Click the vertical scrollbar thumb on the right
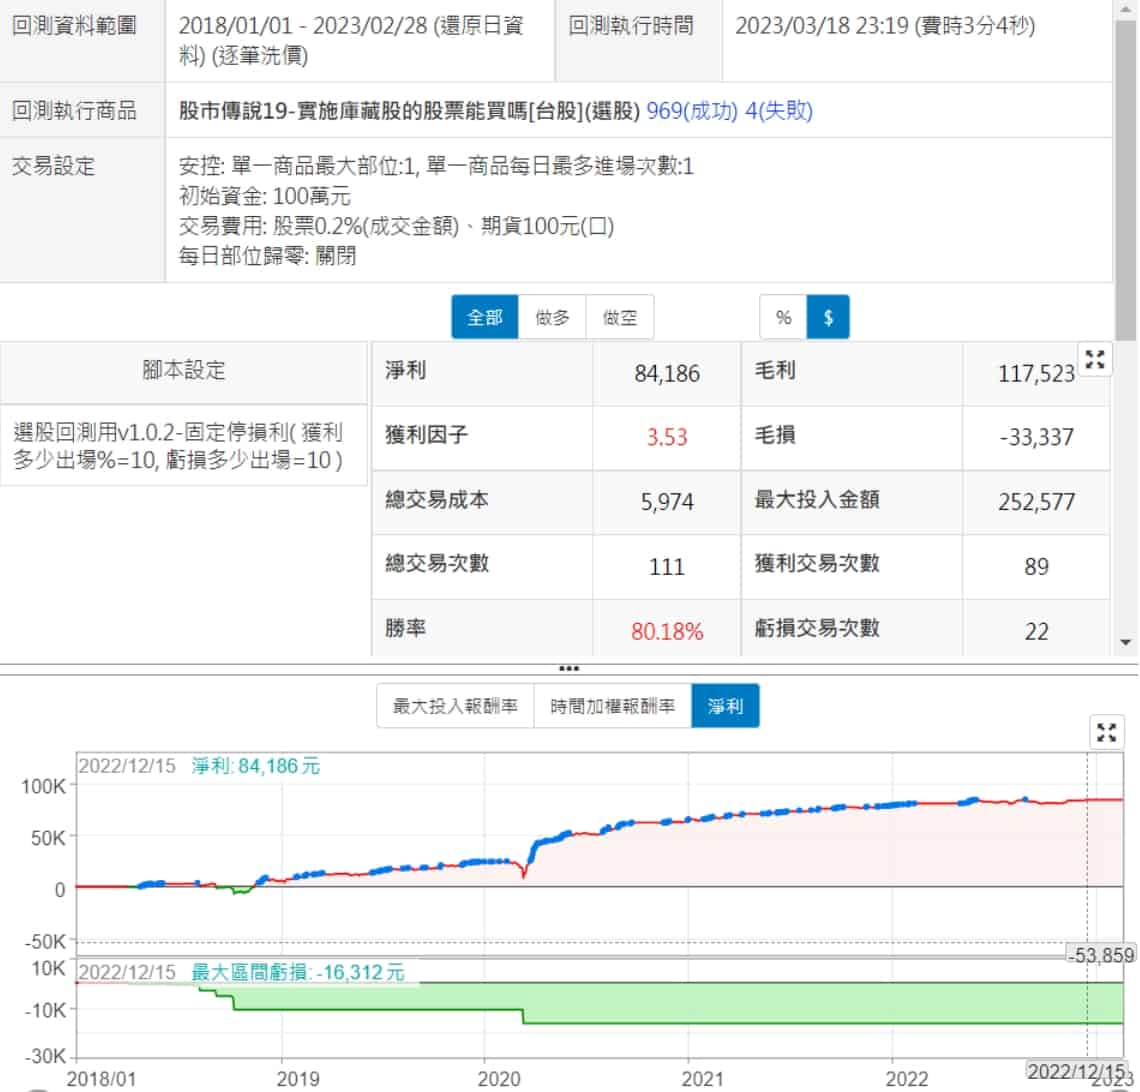 point(1127,180)
